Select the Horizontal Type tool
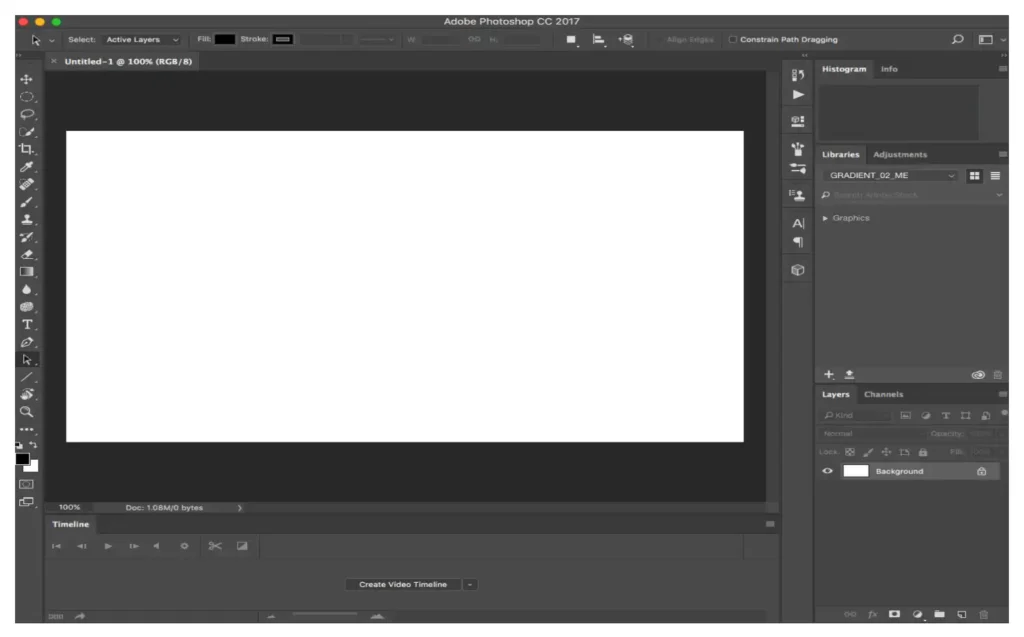 pyautogui.click(x=26, y=324)
